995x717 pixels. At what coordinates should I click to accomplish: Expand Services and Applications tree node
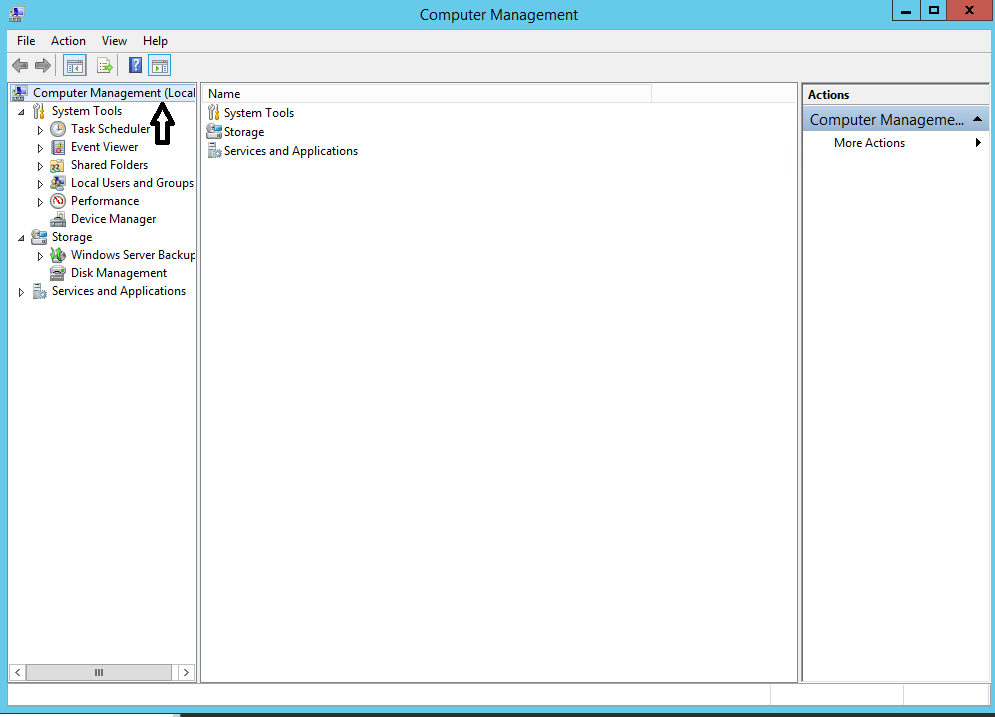[x=21, y=292]
